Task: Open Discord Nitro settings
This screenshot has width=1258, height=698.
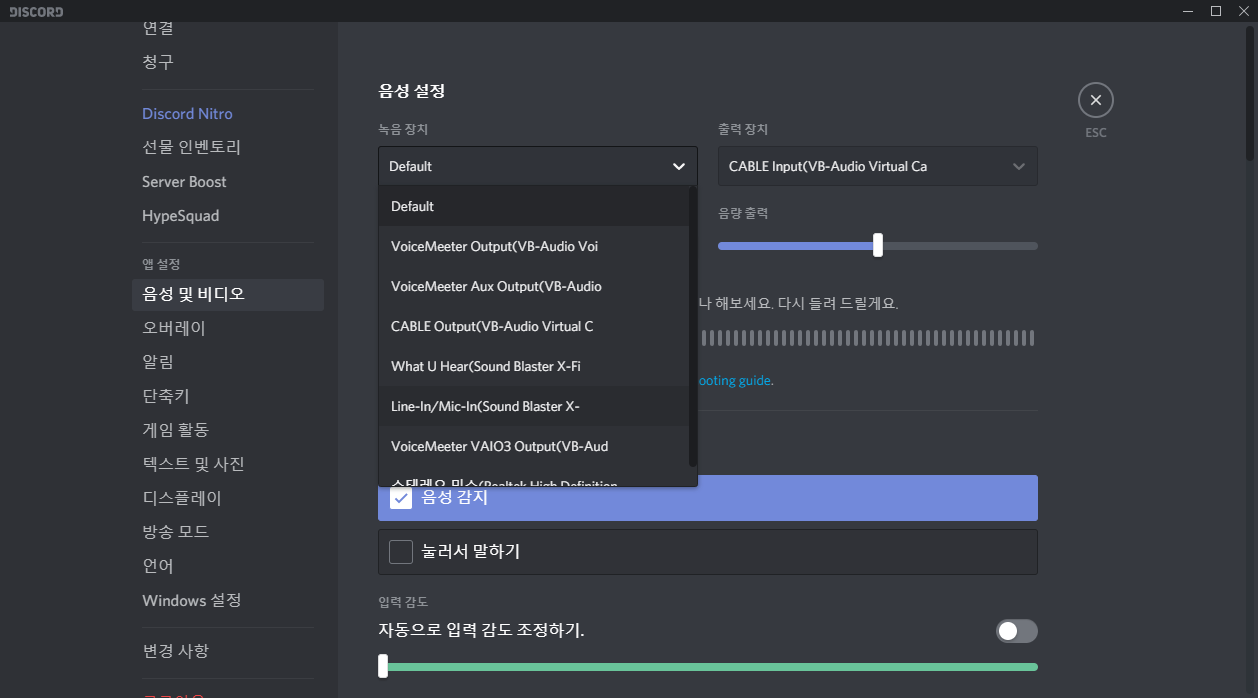Action: click(187, 114)
